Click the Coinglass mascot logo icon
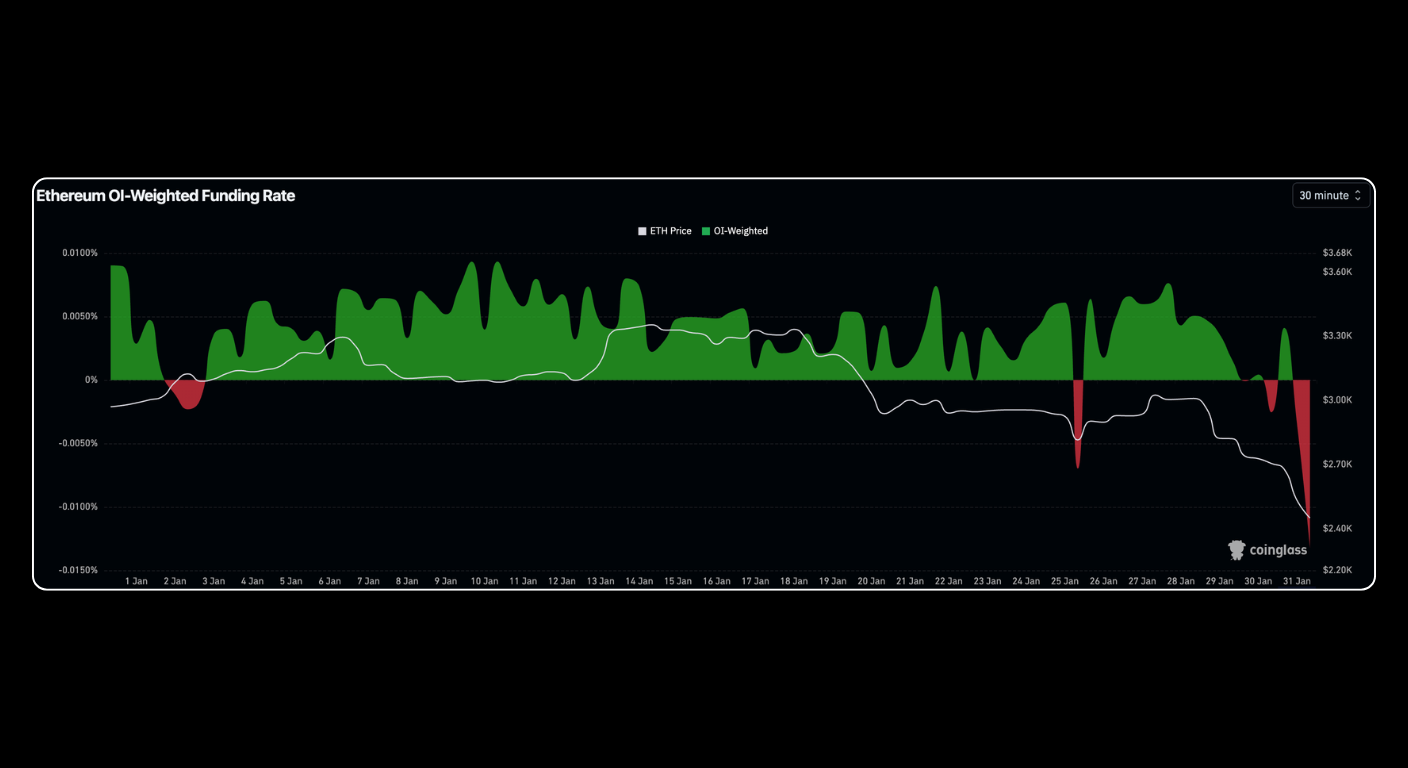The image size is (1408, 768). pos(1236,548)
